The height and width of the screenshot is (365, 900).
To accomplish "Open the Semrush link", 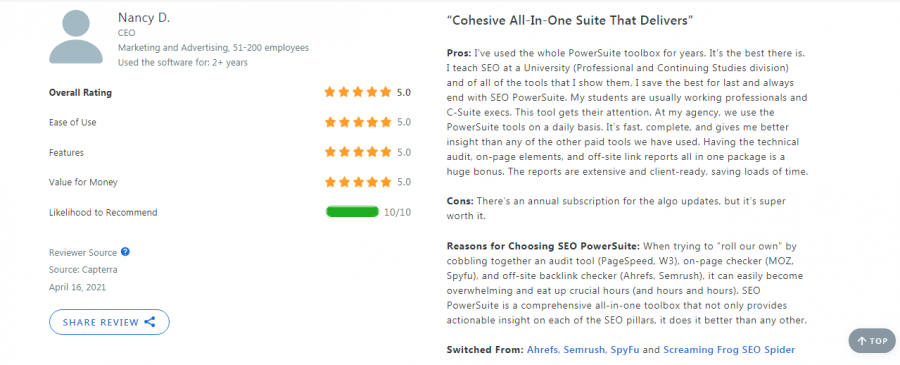I will [x=584, y=350].
